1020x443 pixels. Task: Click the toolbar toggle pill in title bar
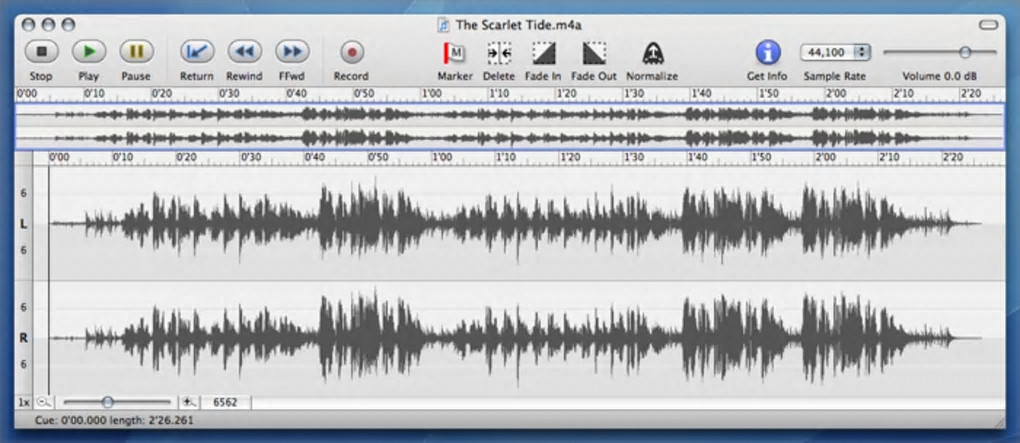988,23
